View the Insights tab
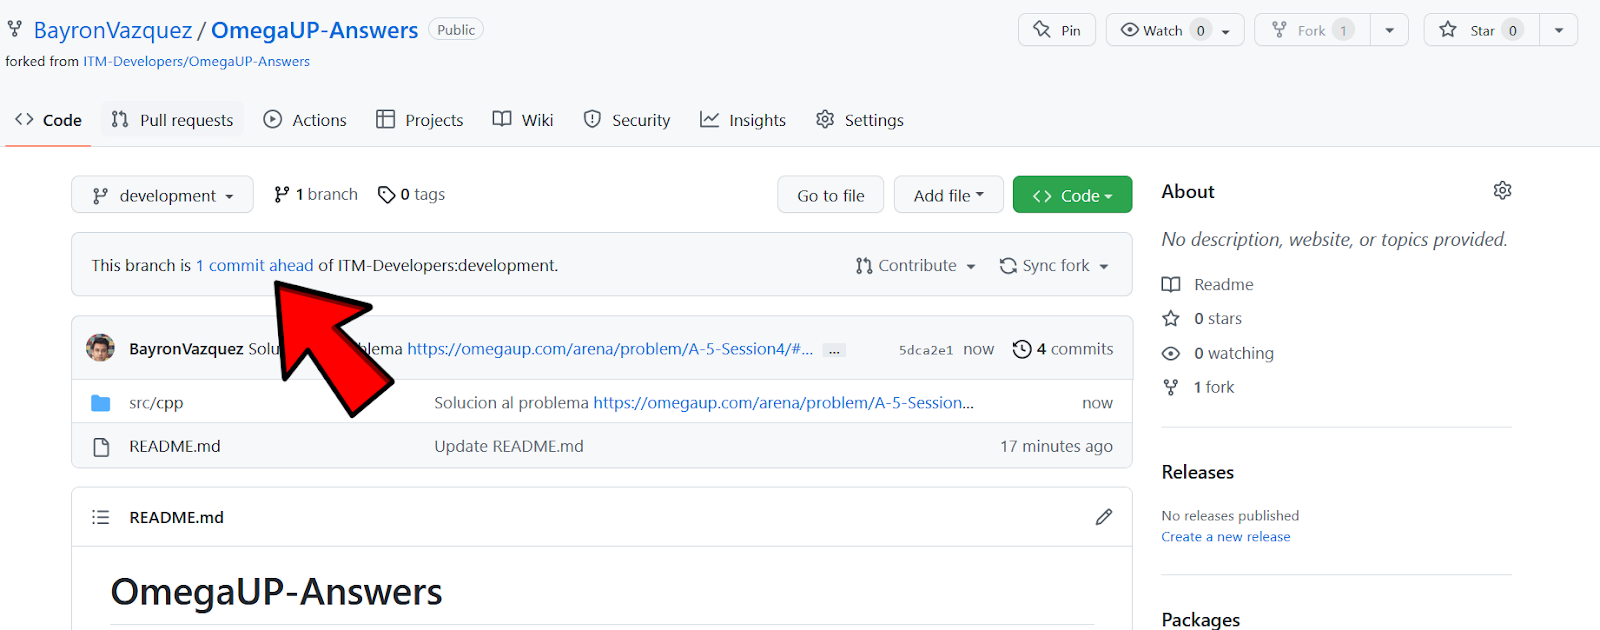Viewport: 1600px width, 630px height. [743, 120]
